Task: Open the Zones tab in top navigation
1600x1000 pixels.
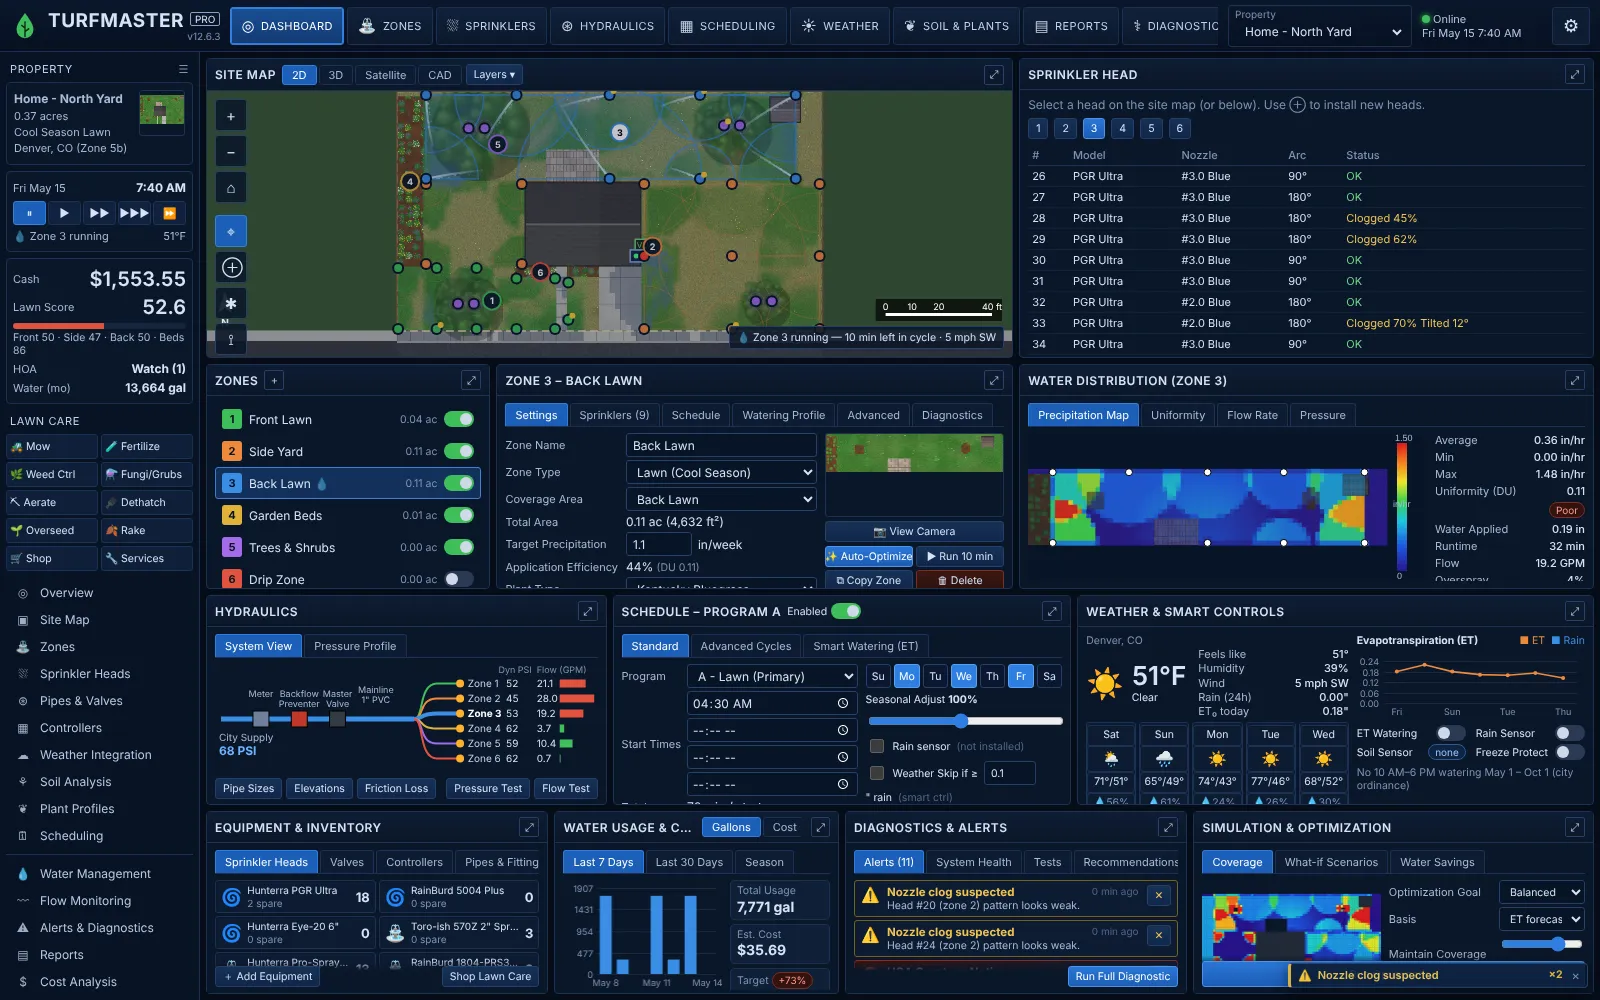Action: click(391, 26)
